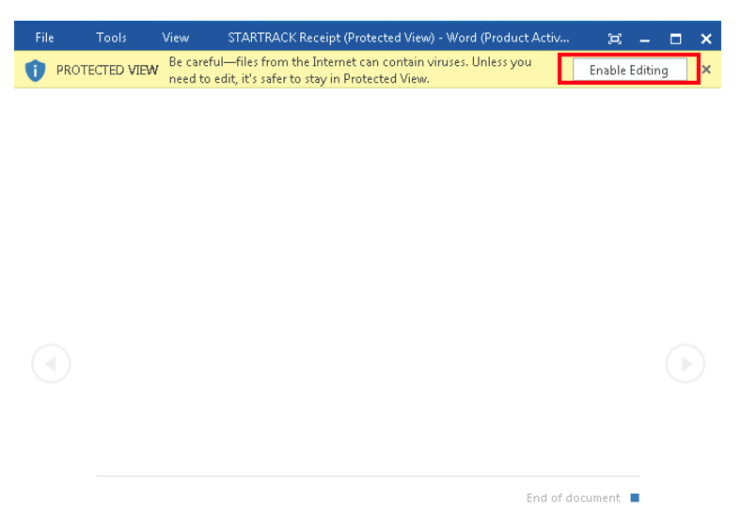Click the PROTECTED VIEW label
This screenshot has height=510, width=741.
pos(107,71)
